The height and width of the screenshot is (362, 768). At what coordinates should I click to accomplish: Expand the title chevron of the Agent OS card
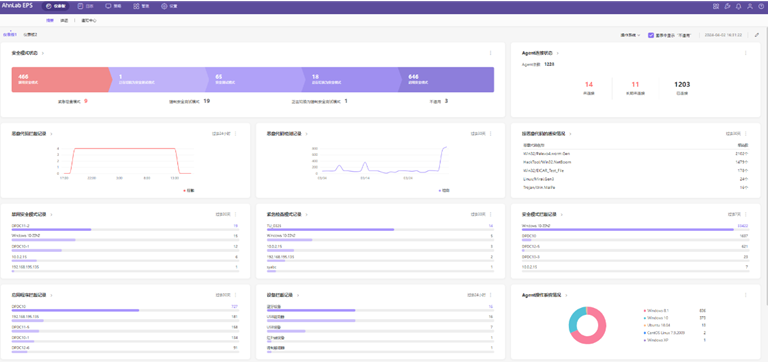[566, 295]
